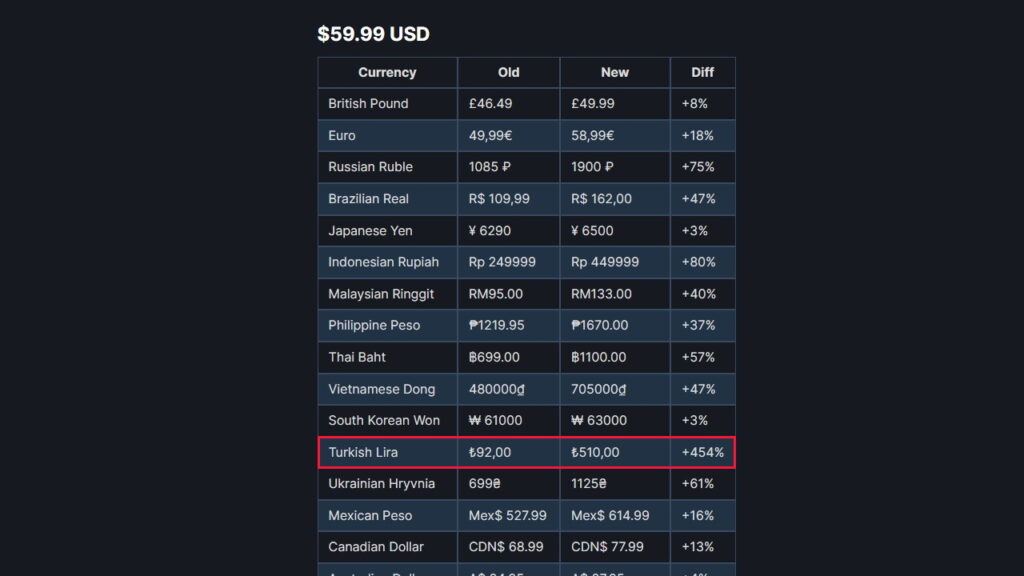Click the Indonesian Rupiah +80% diff
Screen dimensions: 1024x576
point(698,263)
